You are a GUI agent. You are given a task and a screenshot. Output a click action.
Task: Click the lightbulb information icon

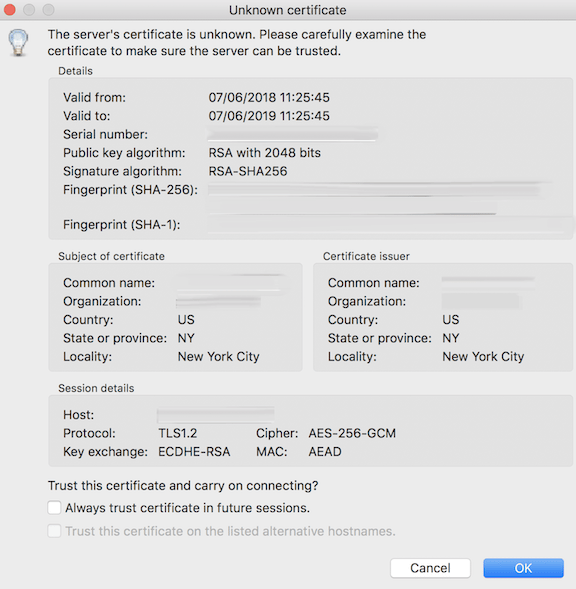tap(18, 43)
